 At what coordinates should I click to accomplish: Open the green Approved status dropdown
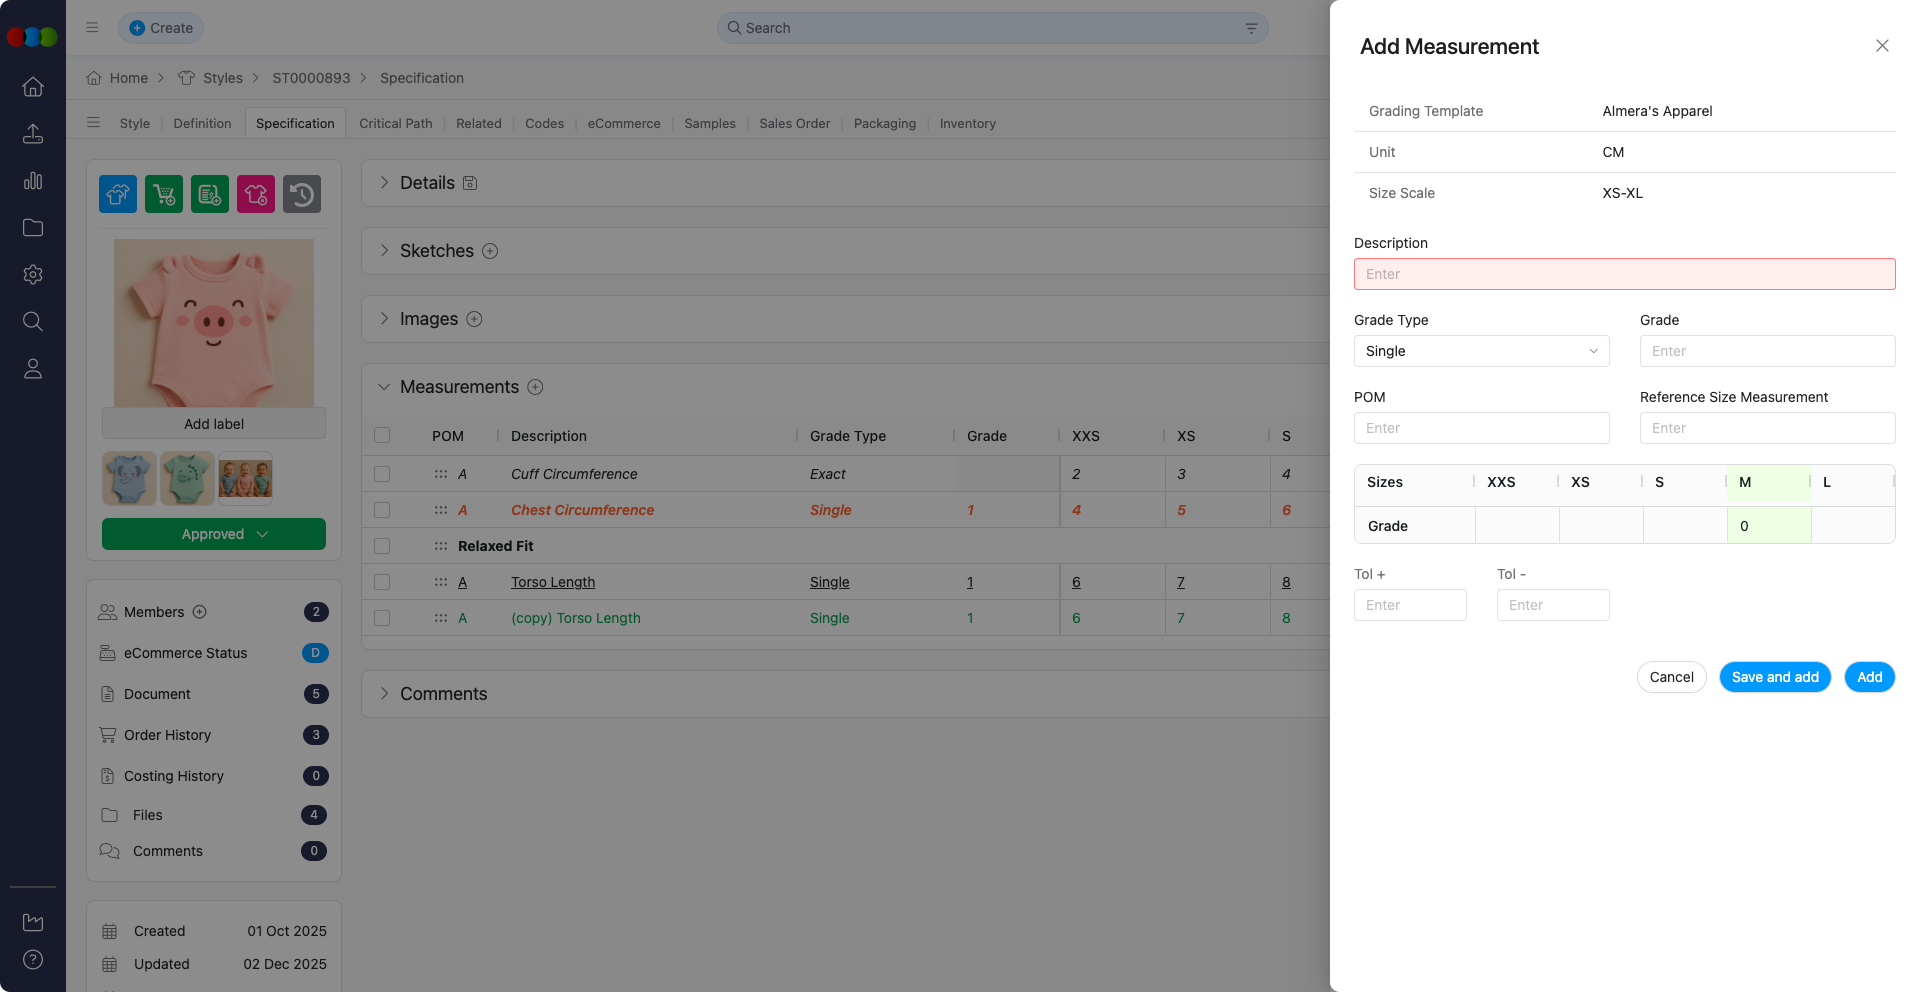pos(213,534)
